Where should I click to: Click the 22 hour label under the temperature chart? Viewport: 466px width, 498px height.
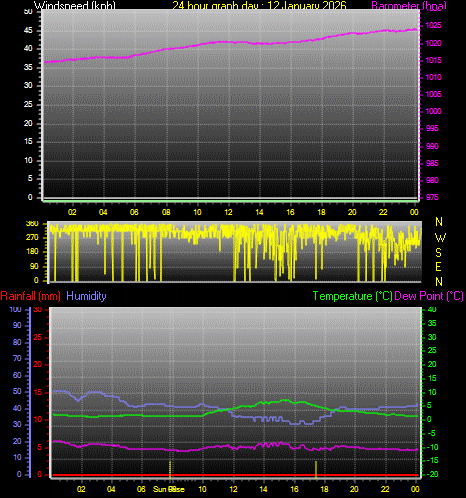[385, 489]
